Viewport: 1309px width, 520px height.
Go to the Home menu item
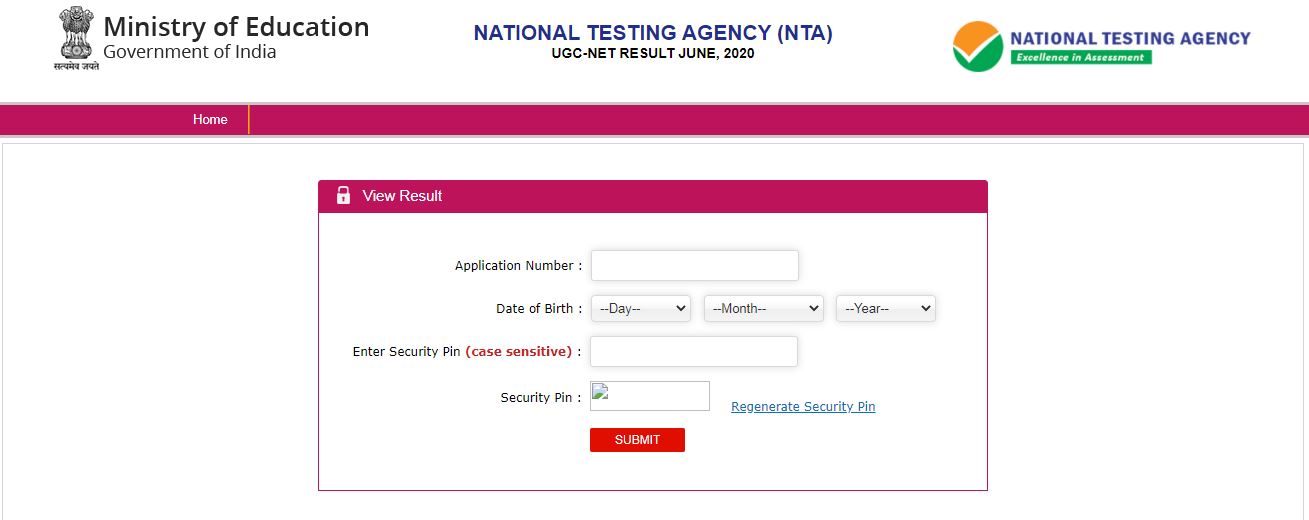pos(210,119)
